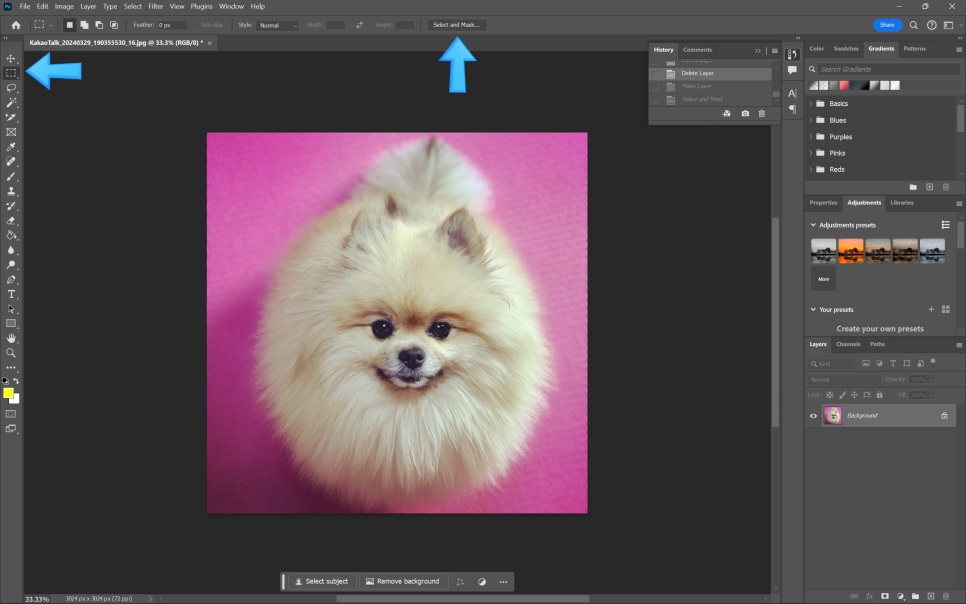
Task: Click the blue Share button
Action: click(x=888, y=25)
